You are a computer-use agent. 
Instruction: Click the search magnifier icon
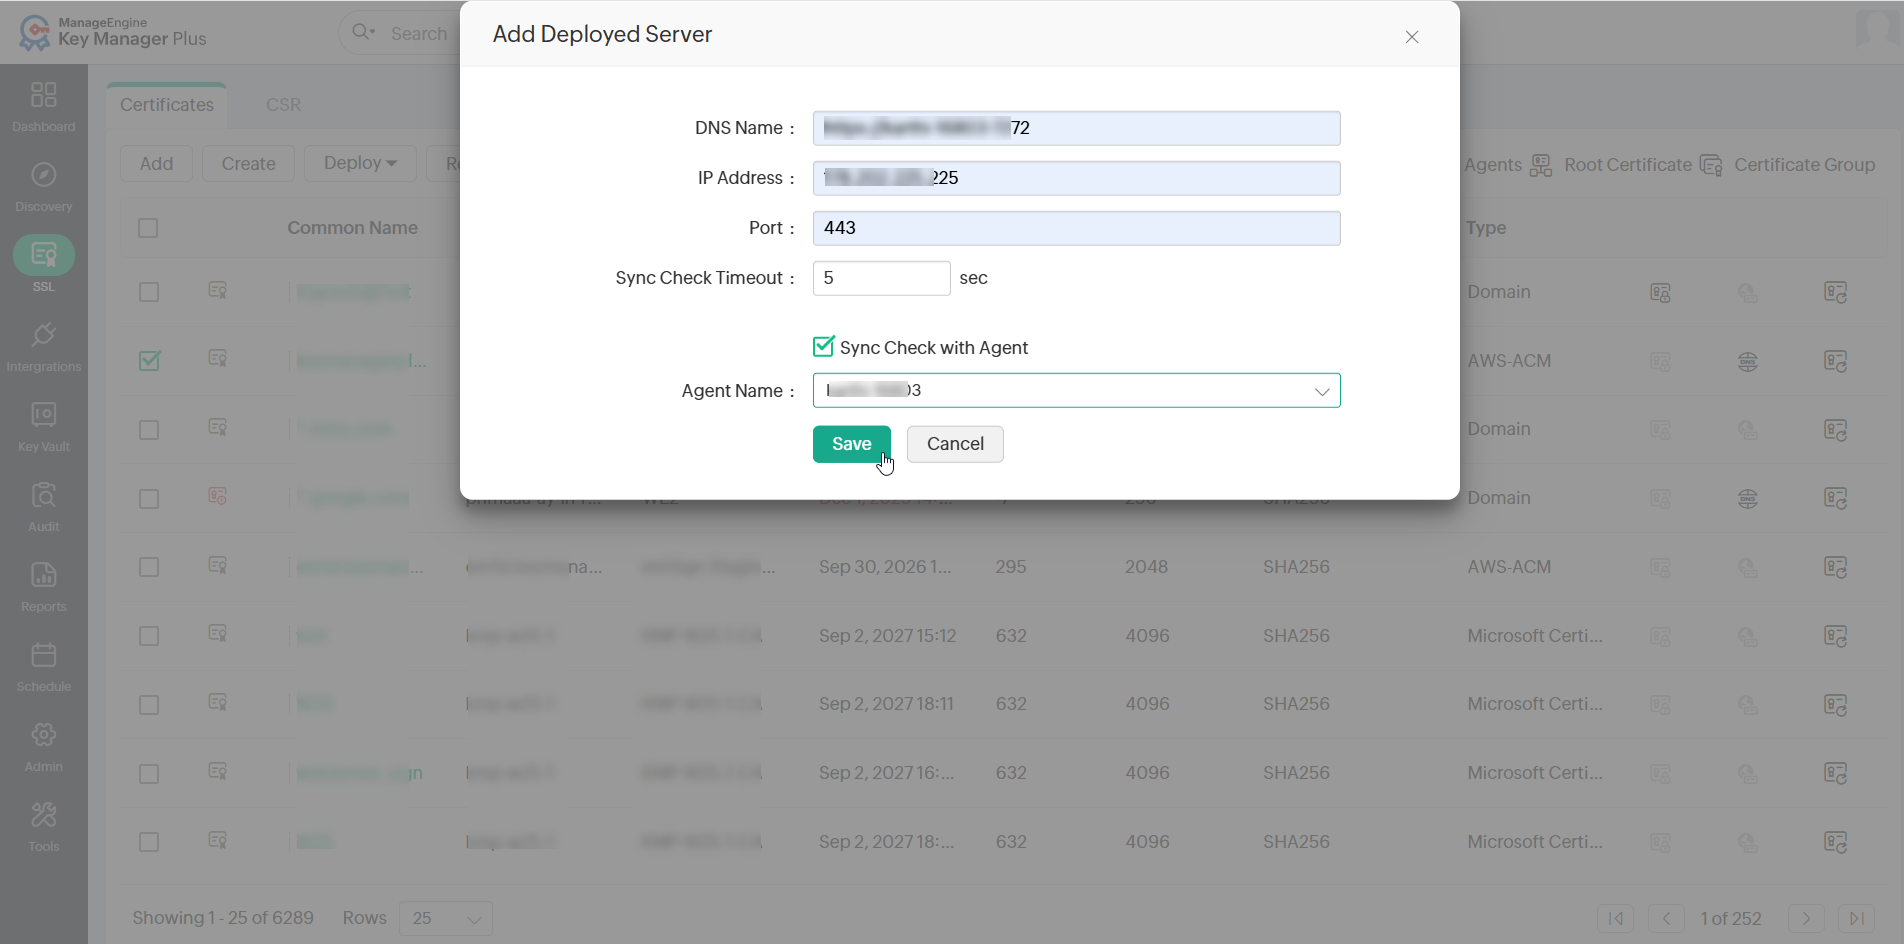[x=362, y=32]
